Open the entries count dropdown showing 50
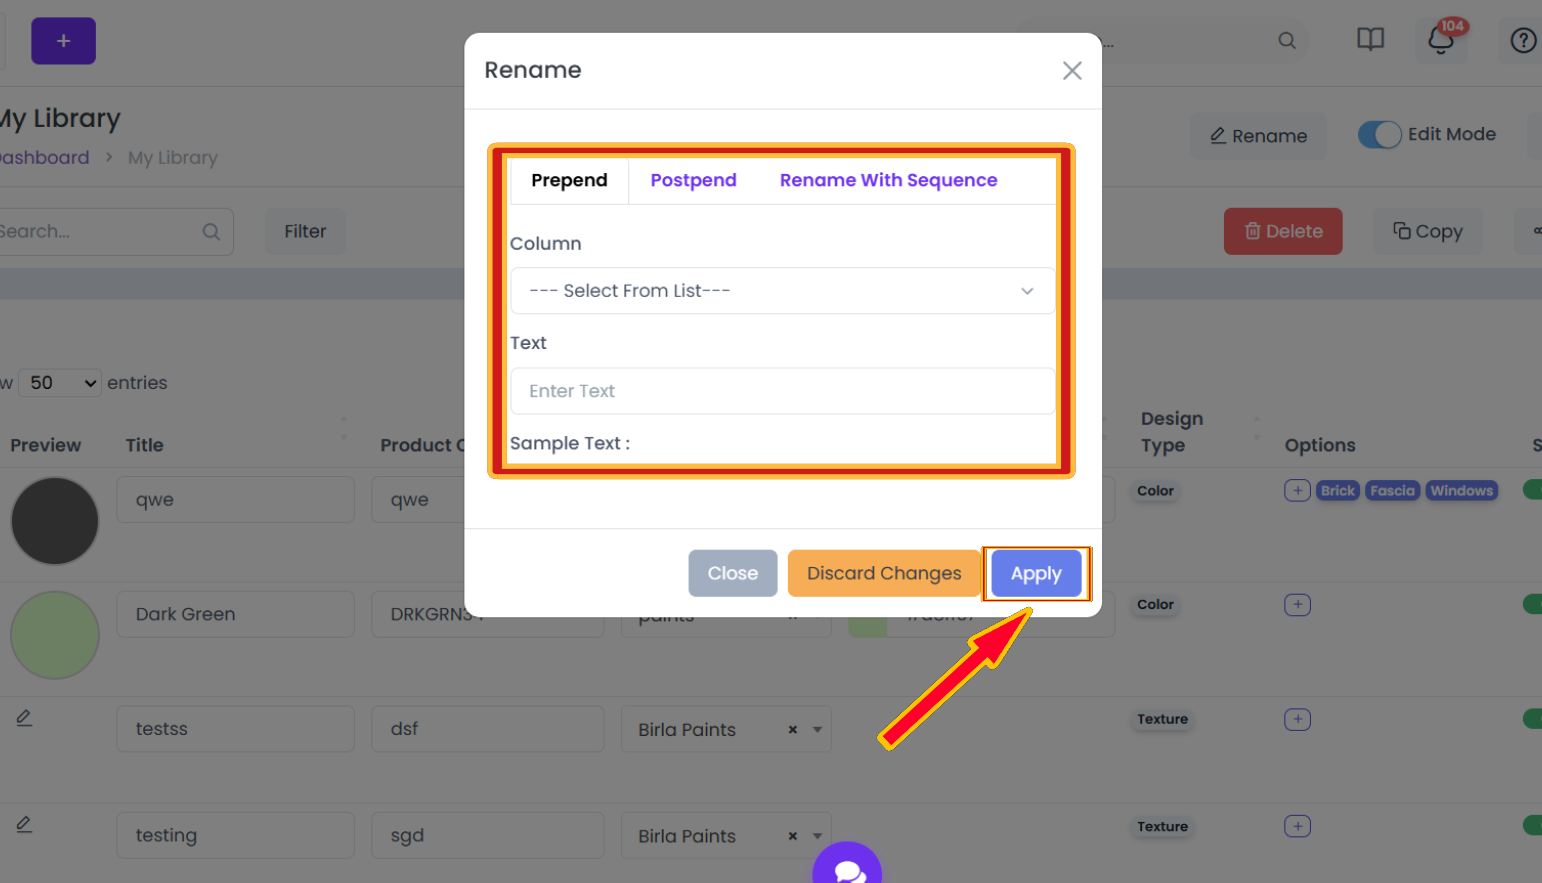The image size is (1542, 883). (60, 383)
